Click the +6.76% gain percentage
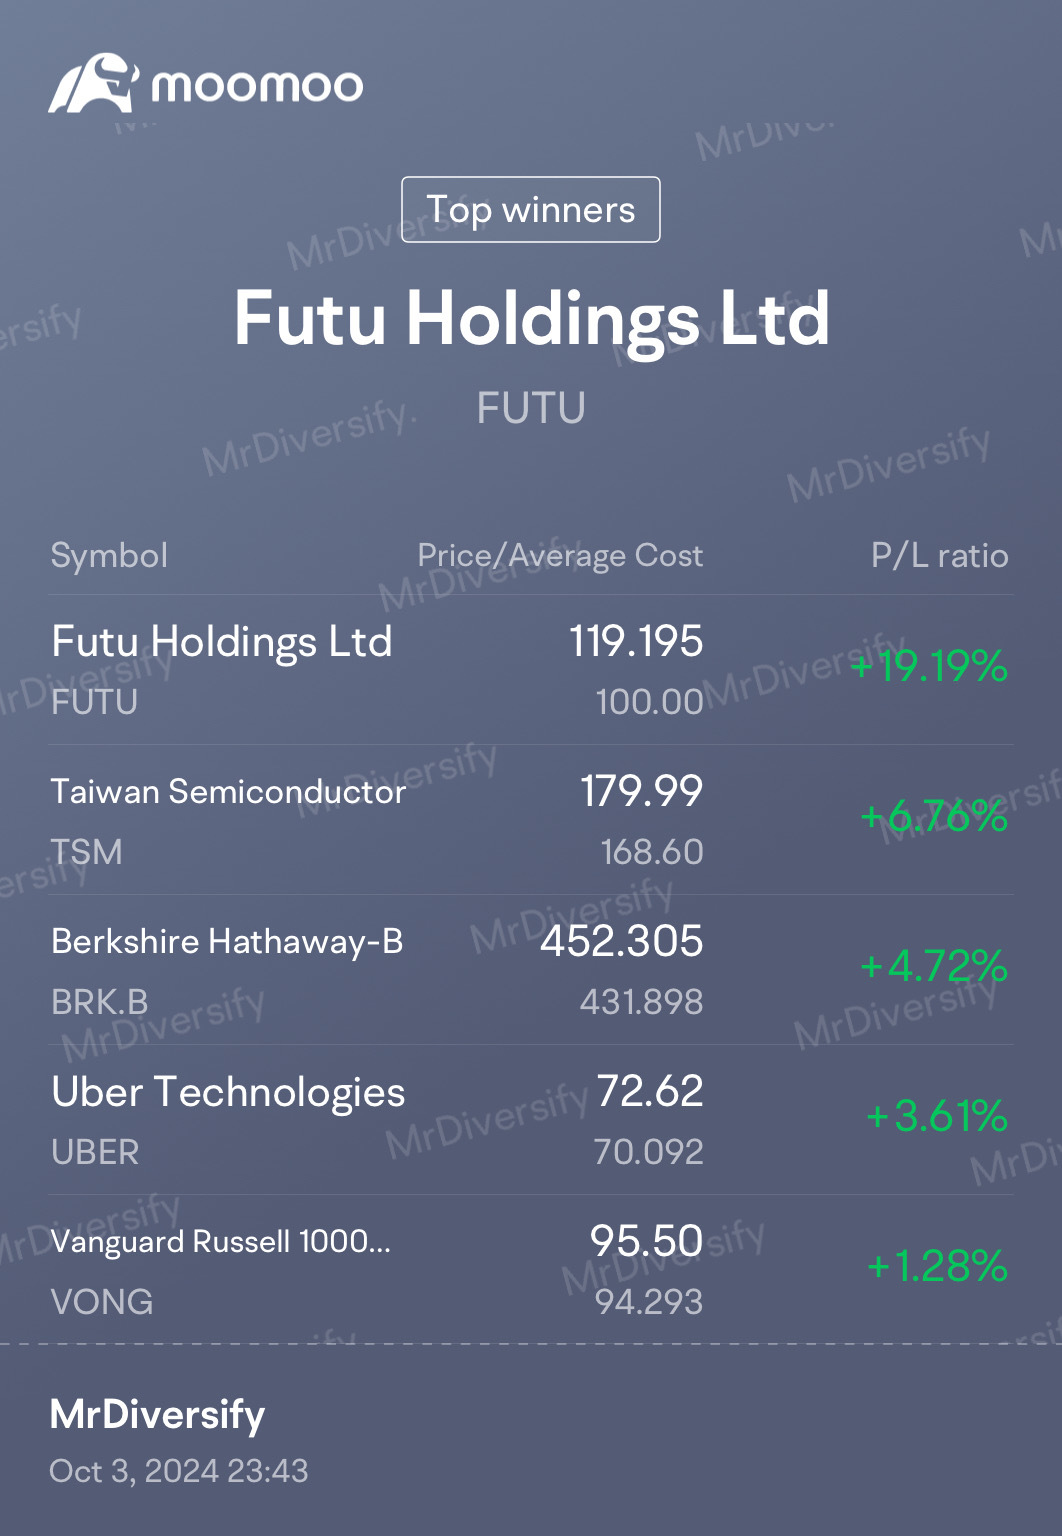The height and width of the screenshot is (1536, 1062). click(x=934, y=817)
